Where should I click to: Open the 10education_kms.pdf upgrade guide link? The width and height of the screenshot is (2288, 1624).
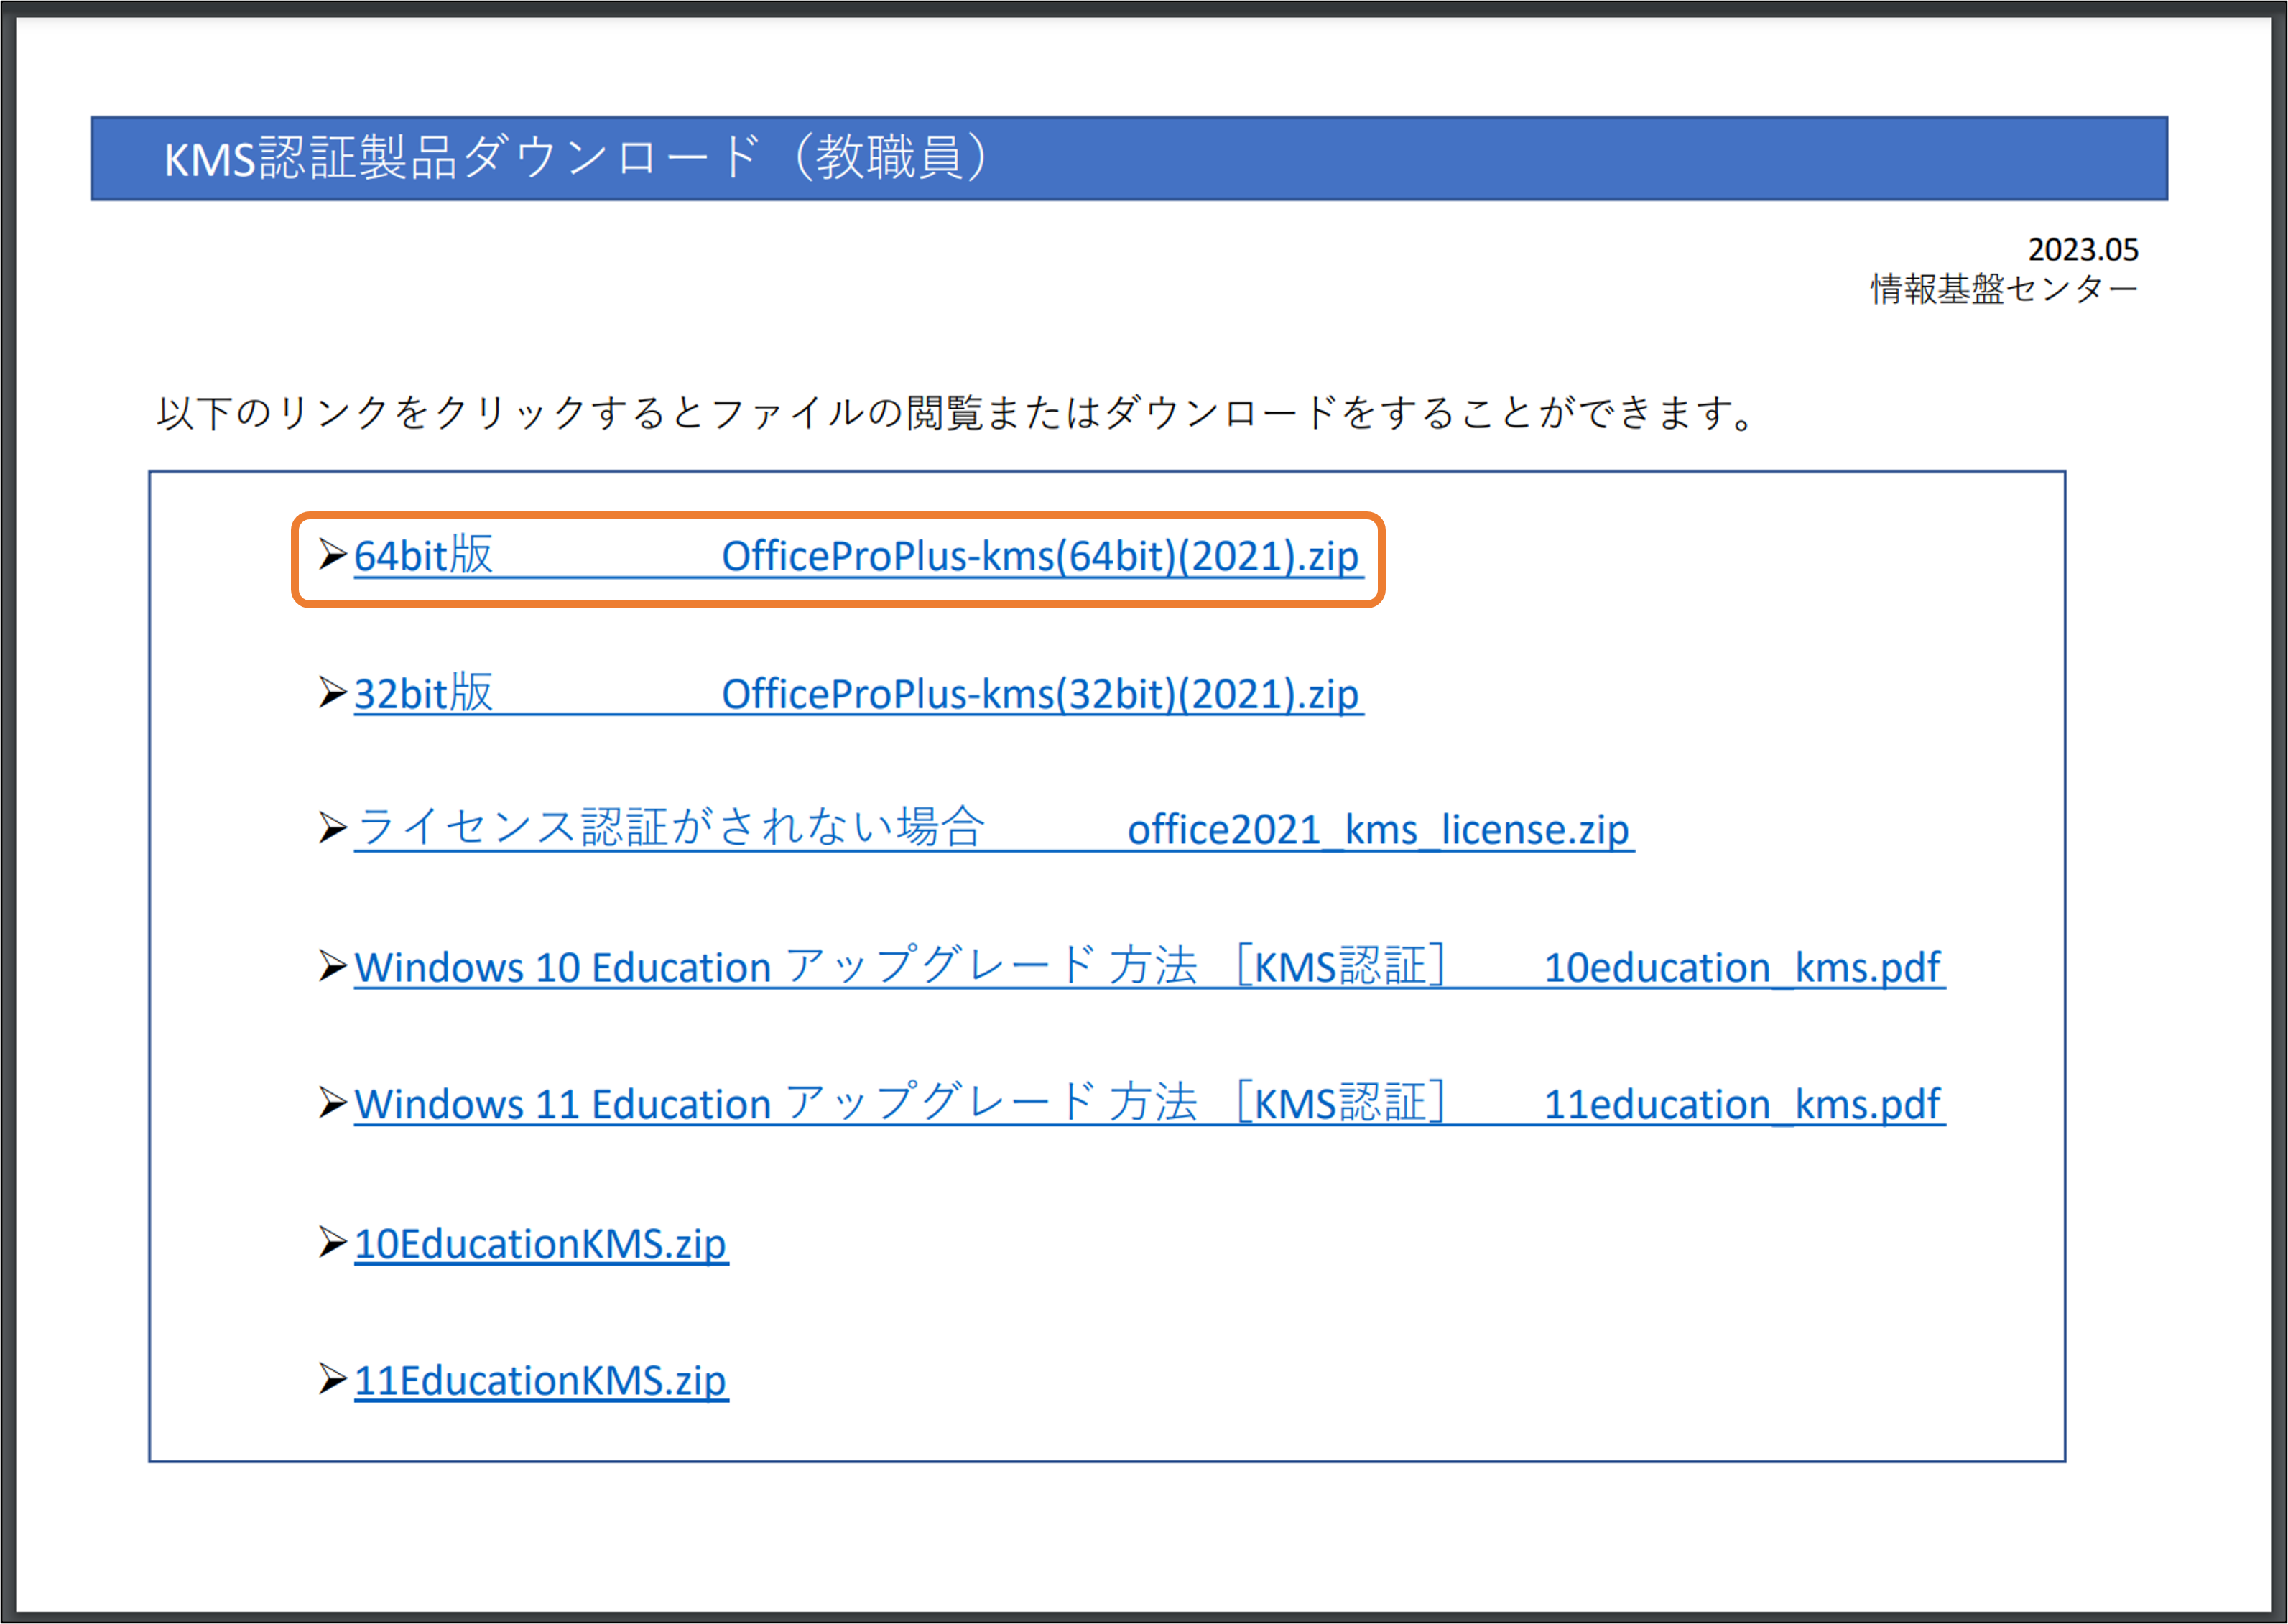[1149, 966]
